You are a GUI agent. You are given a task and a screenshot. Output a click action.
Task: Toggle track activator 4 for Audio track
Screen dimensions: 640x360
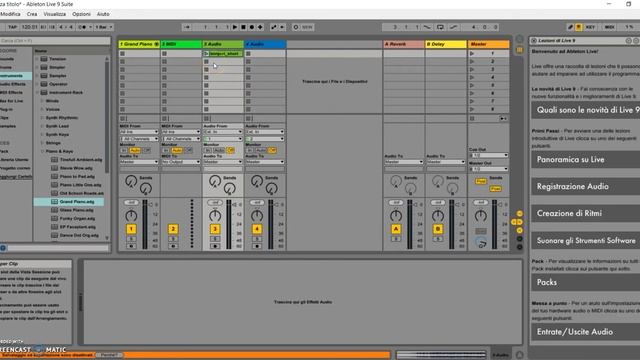(x=257, y=229)
